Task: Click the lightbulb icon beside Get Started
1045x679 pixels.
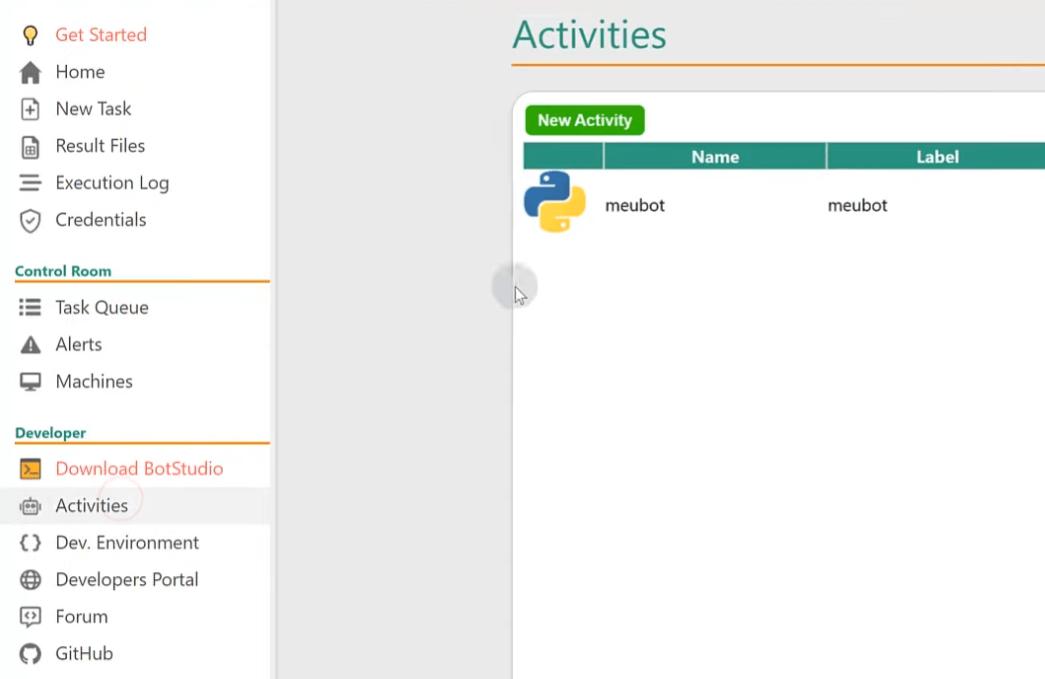Action: coord(30,35)
